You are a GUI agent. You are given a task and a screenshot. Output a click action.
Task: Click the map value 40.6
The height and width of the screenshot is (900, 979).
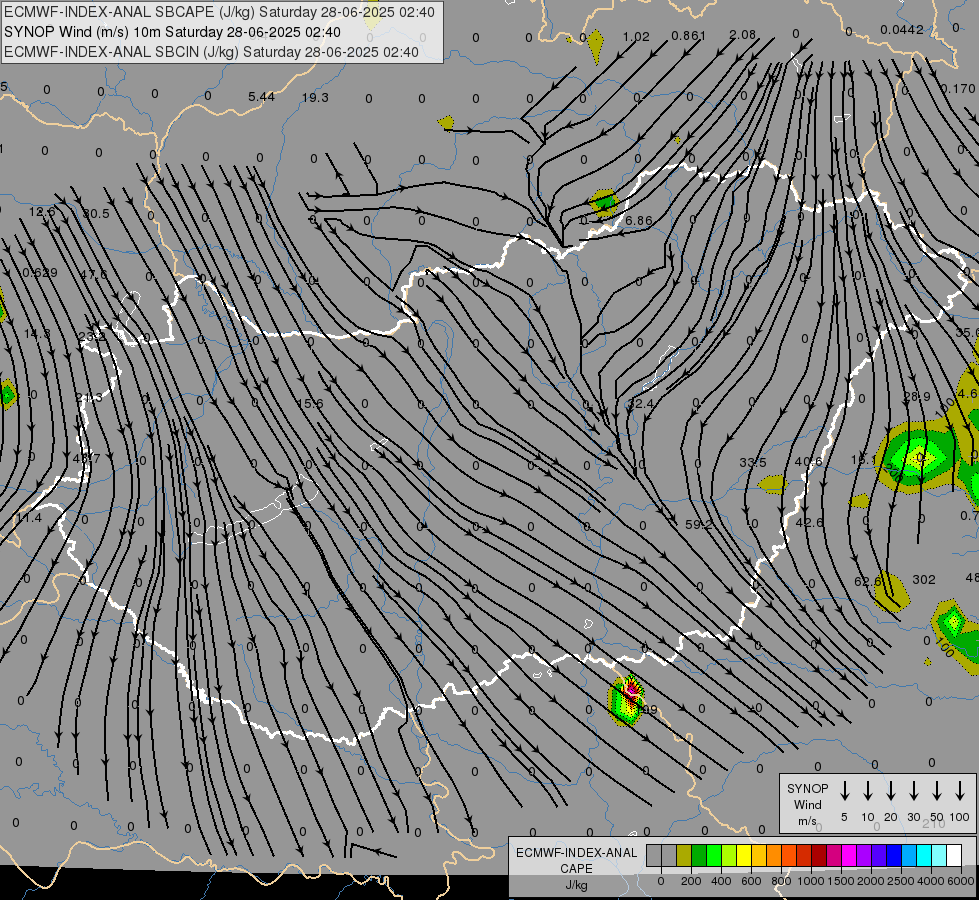click(809, 462)
